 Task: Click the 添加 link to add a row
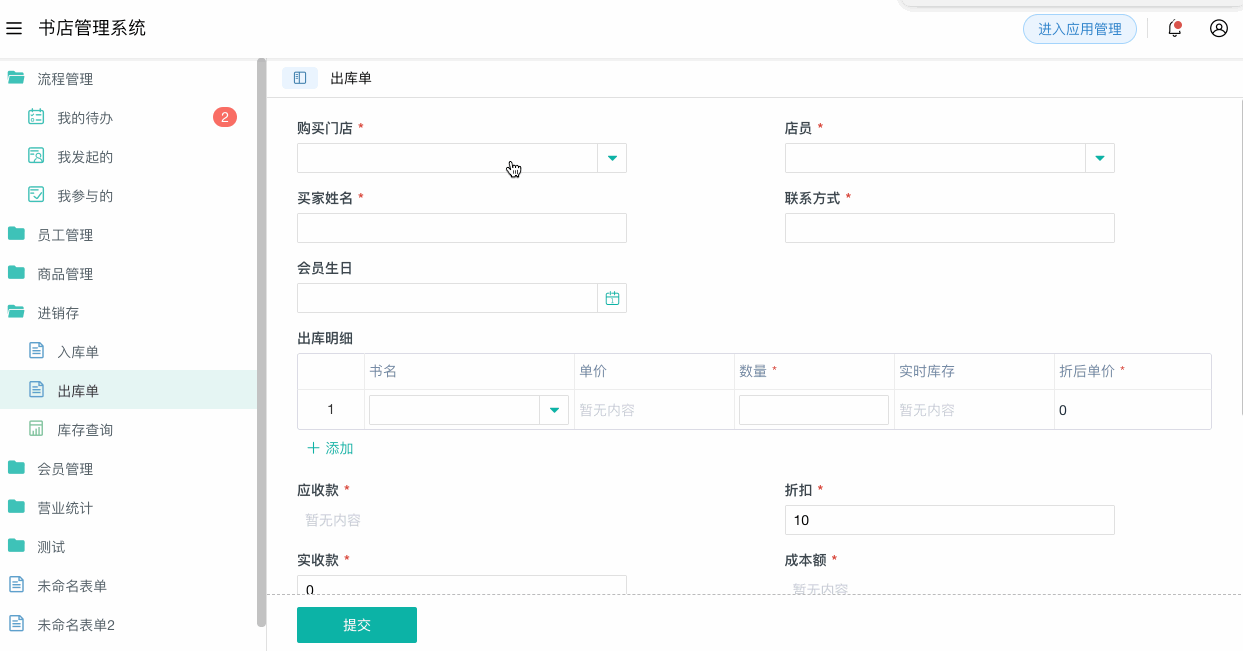tap(330, 447)
